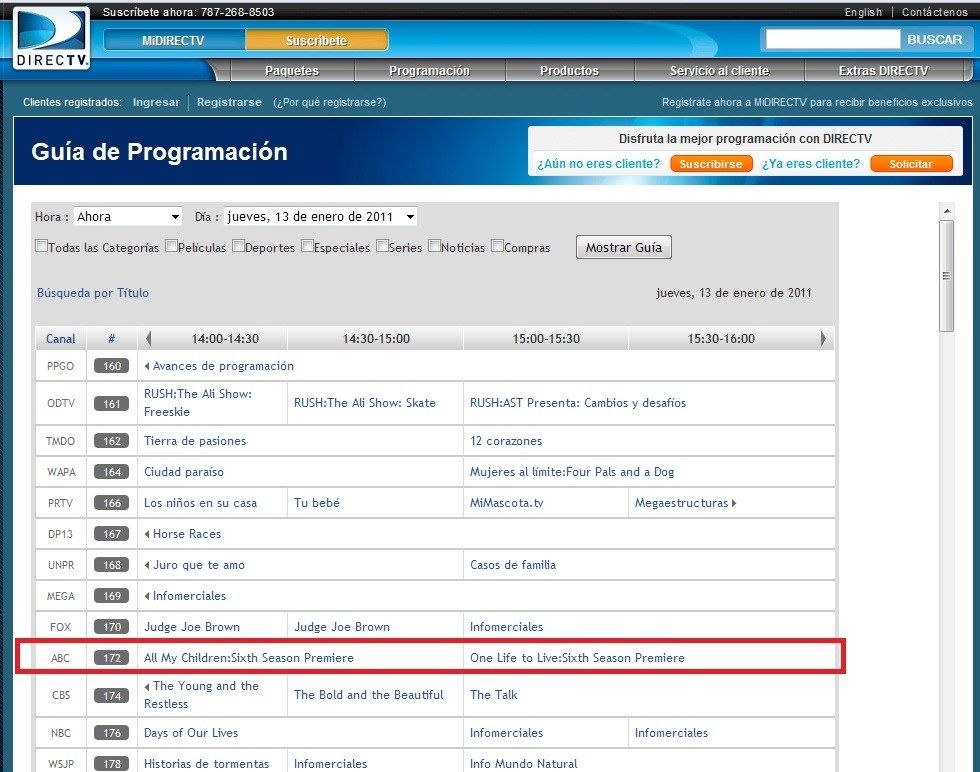Click channel 160 number badge
This screenshot has height=772, width=980.
point(112,366)
